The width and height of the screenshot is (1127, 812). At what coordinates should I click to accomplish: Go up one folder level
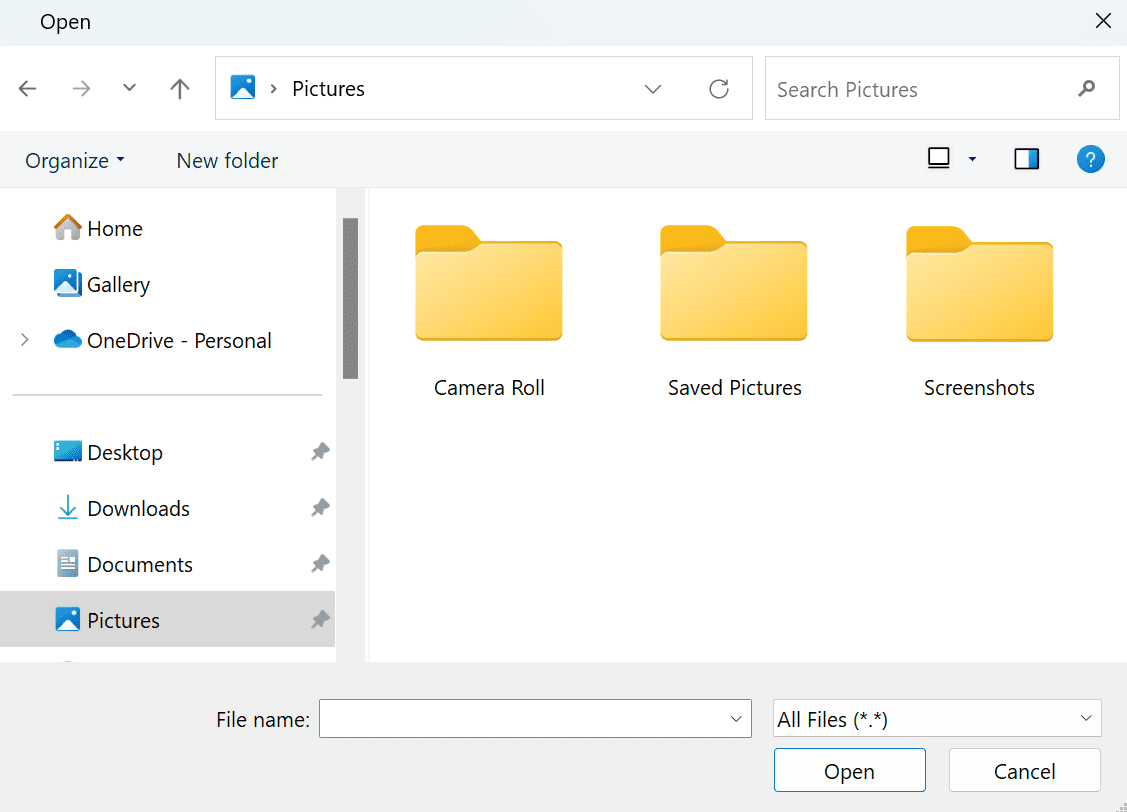(x=180, y=89)
